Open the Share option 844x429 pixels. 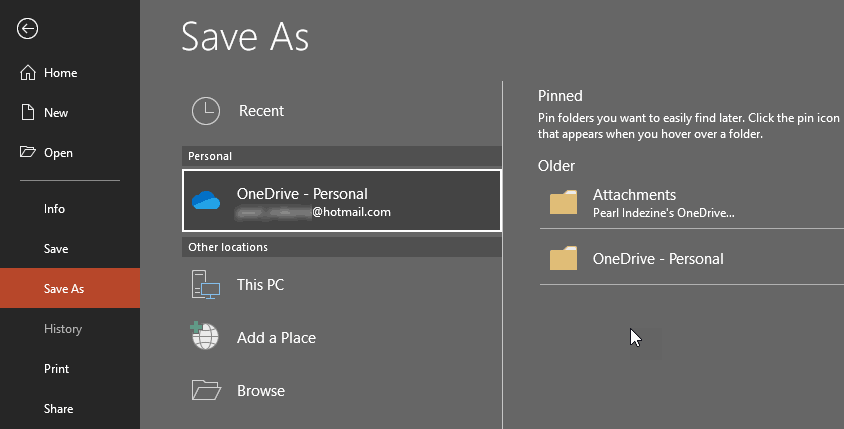click(70, 409)
